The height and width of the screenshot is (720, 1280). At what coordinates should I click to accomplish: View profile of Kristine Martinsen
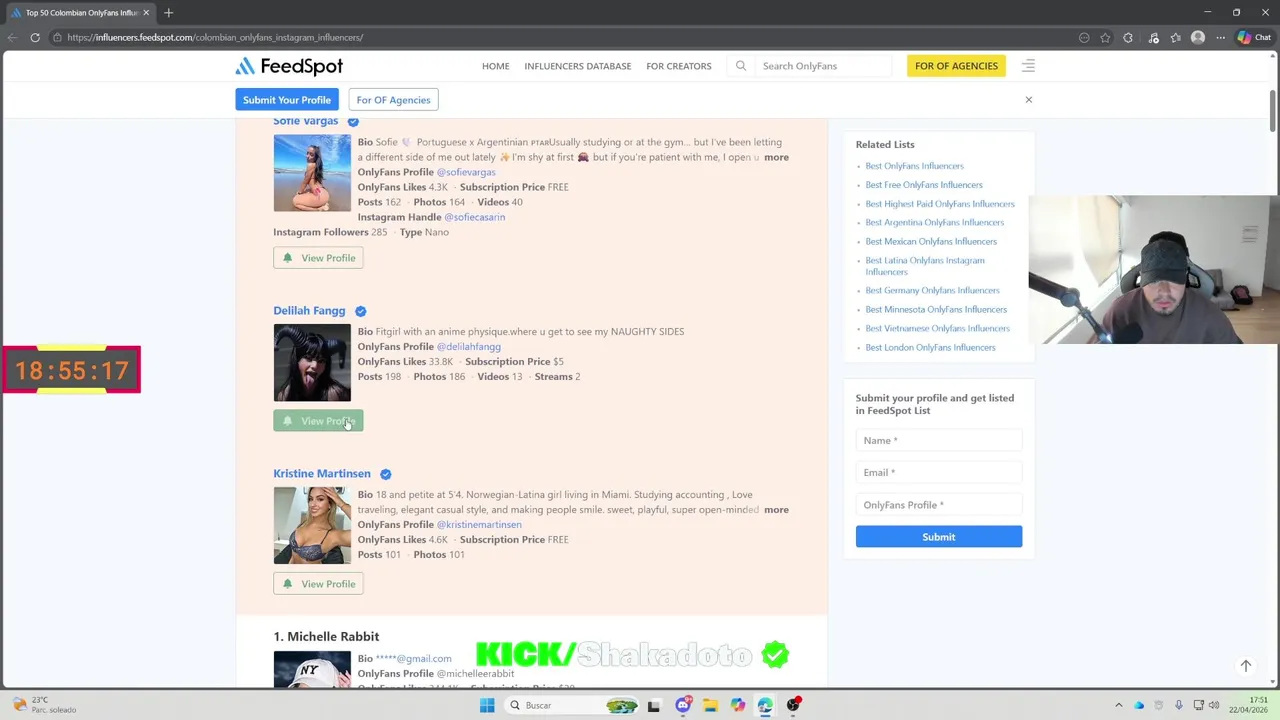[x=318, y=584]
